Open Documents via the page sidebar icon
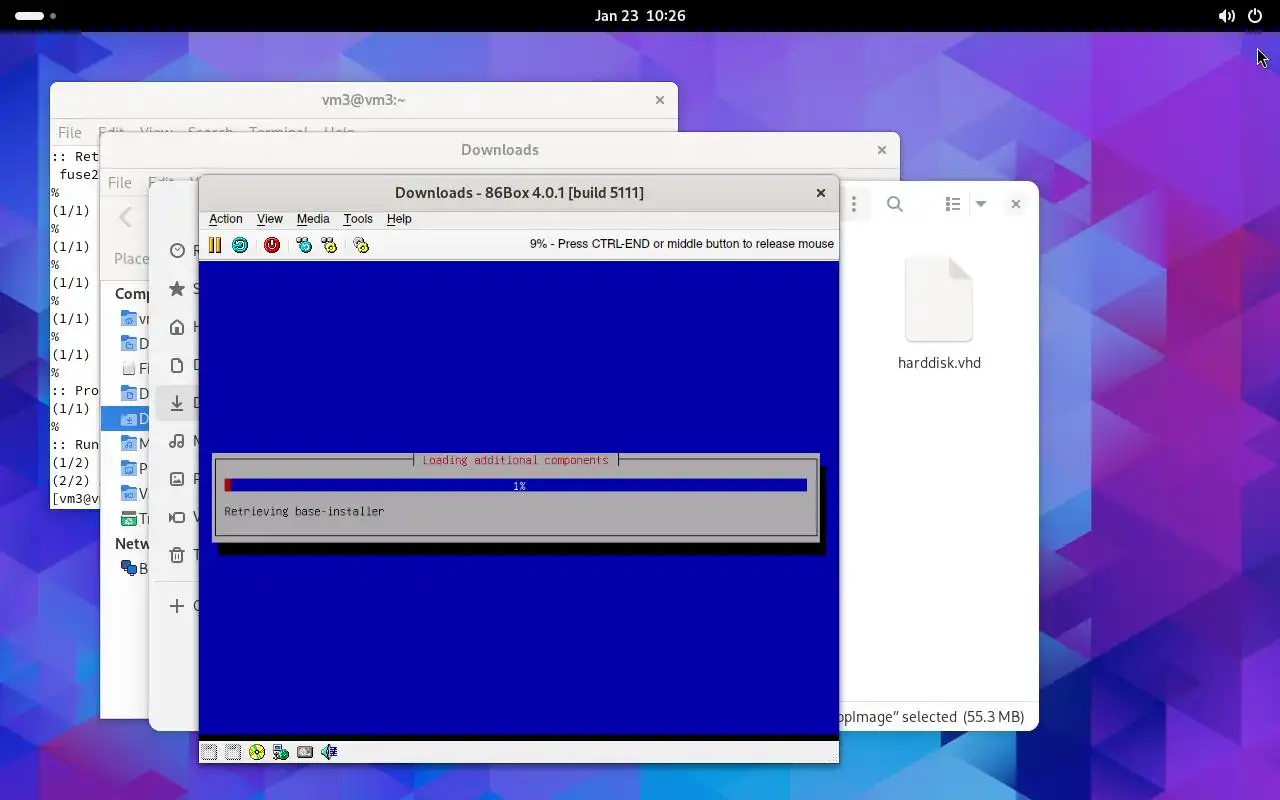This screenshot has width=1280, height=800. [x=177, y=365]
